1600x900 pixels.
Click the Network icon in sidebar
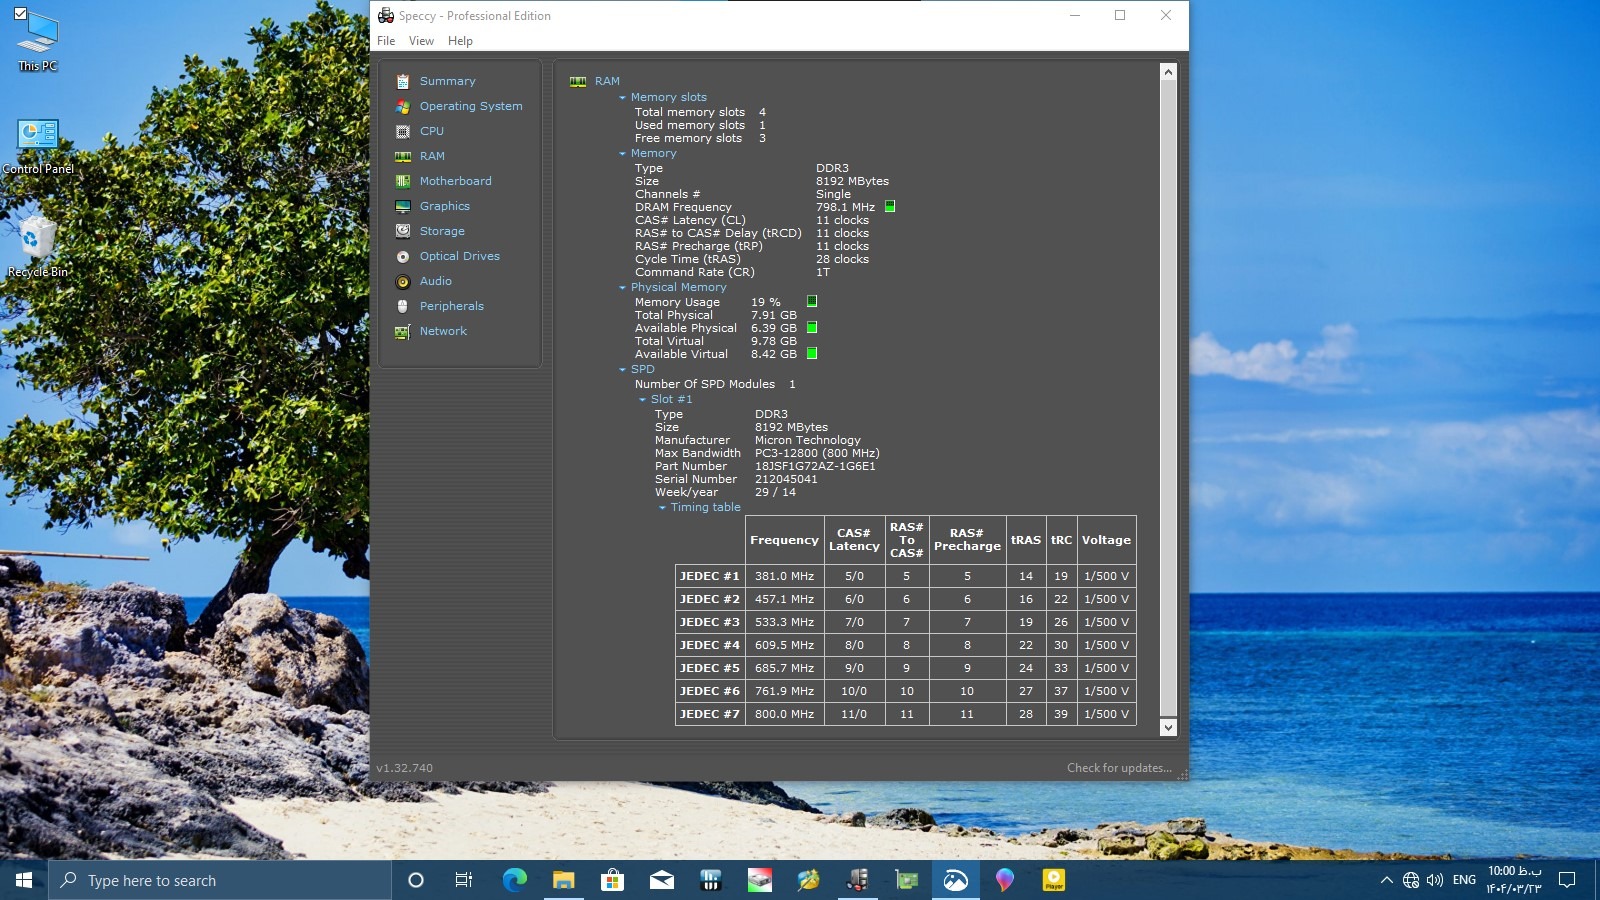click(403, 331)
